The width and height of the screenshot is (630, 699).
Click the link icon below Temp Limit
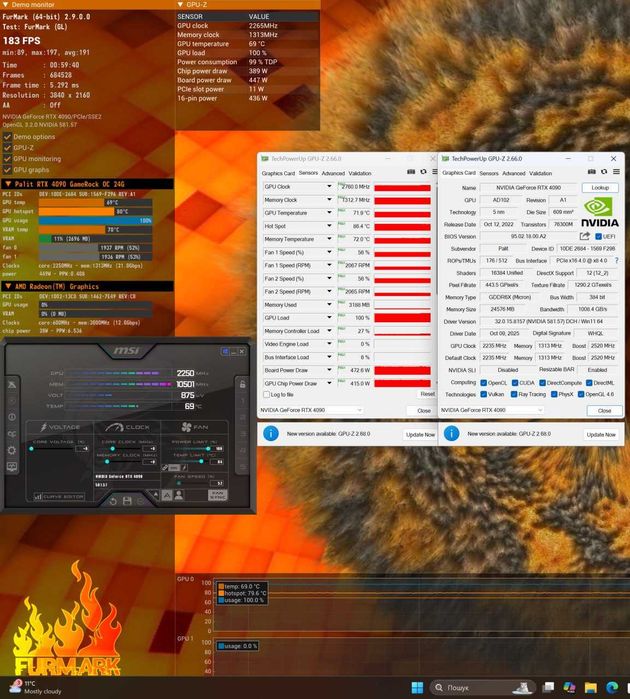point(165,468)
